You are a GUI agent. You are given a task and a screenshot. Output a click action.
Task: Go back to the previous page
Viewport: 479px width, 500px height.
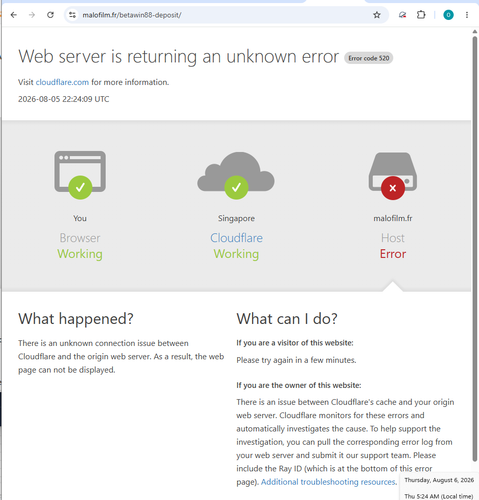coord(14,15)
